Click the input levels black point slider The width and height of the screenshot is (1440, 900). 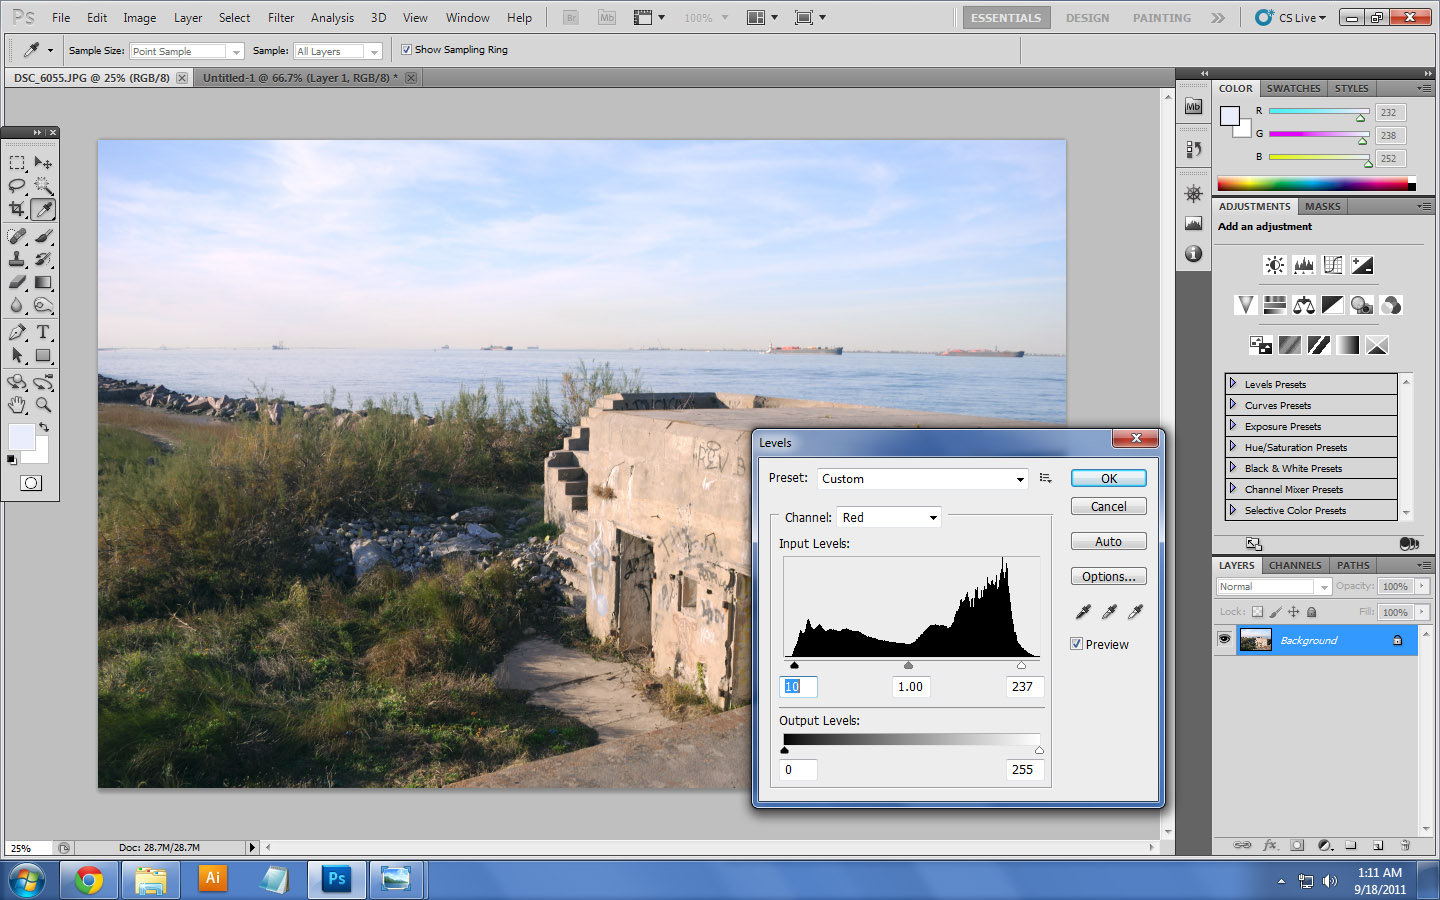795,665
